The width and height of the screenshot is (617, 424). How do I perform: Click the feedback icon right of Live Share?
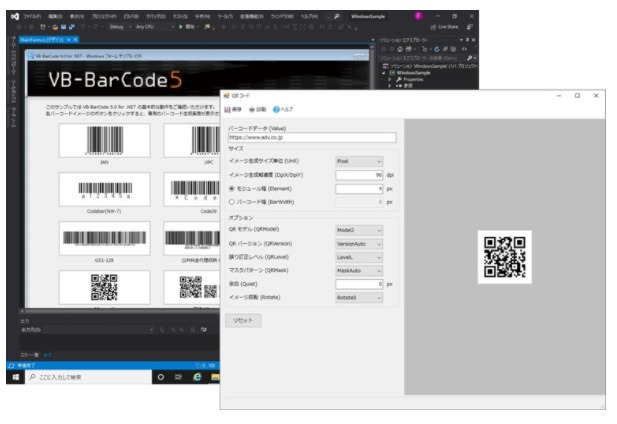coord(469,27)
